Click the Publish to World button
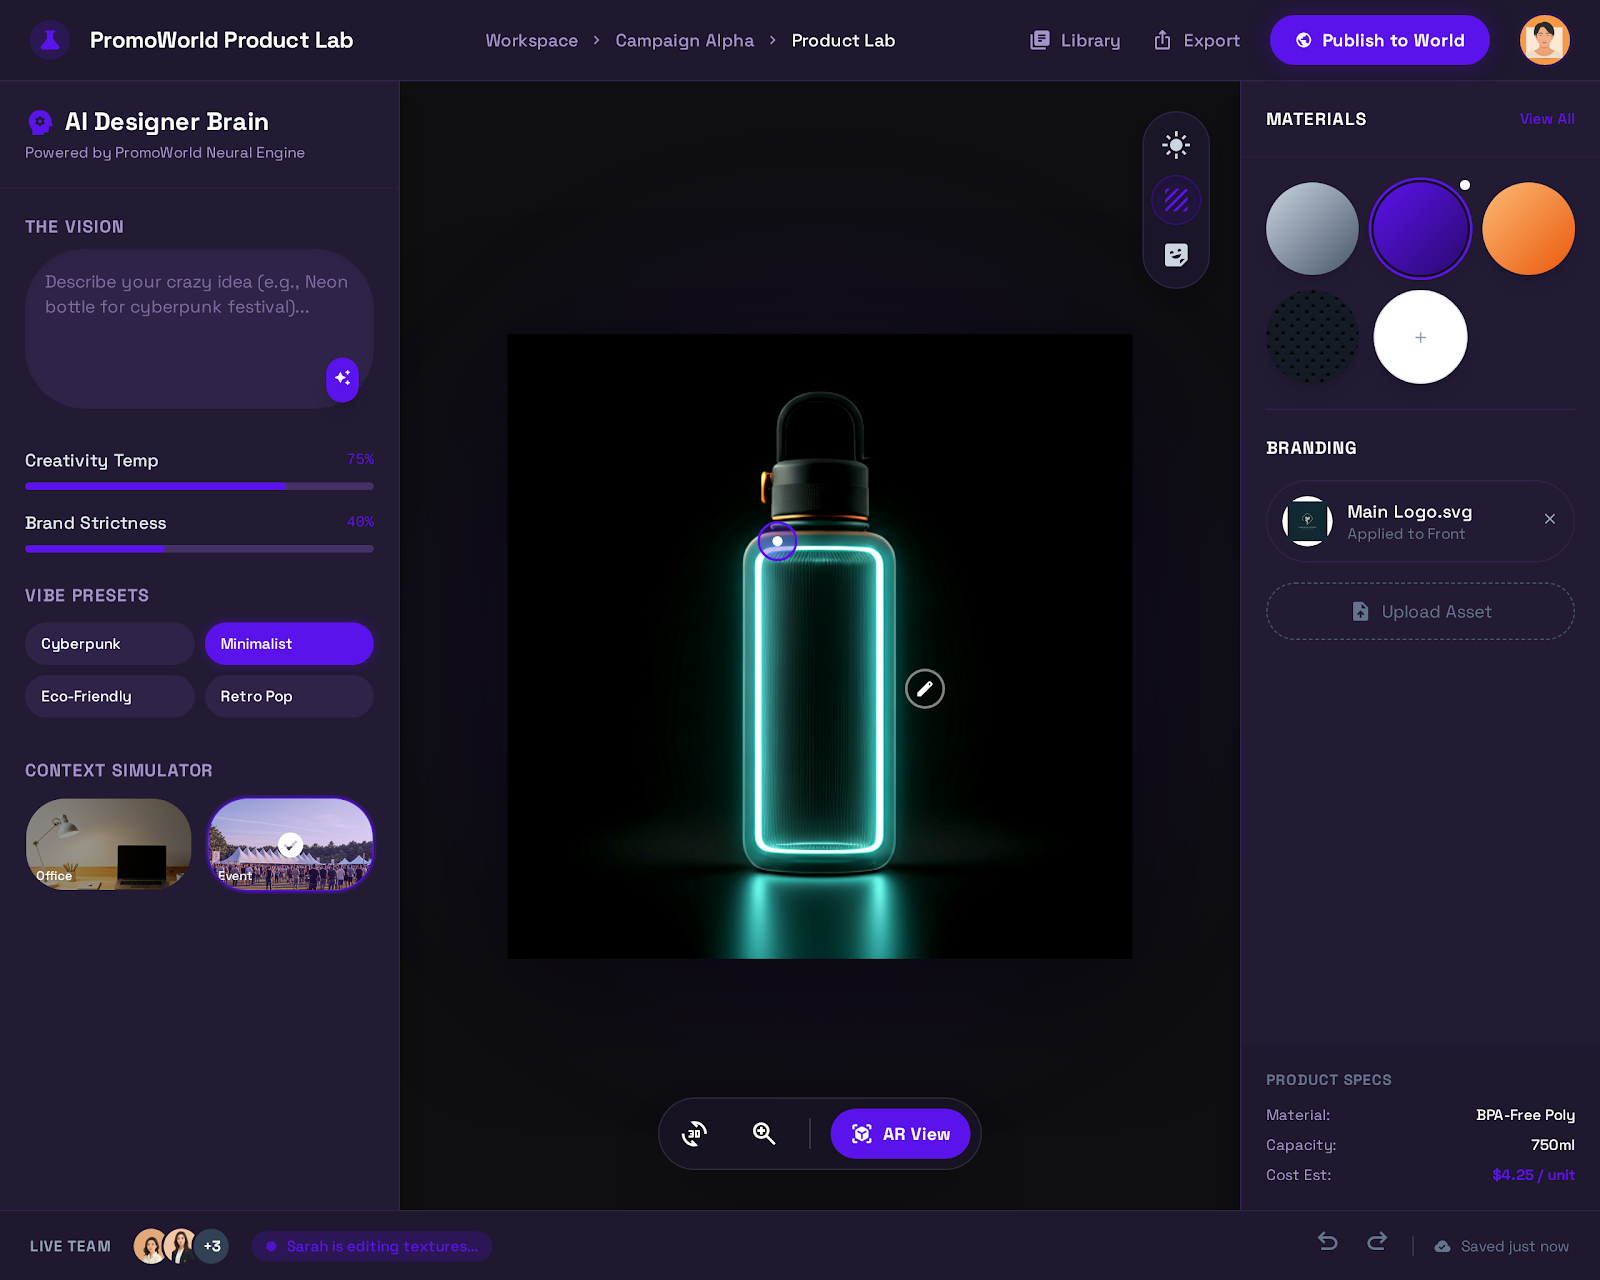Screen dimensions: 1600x1280 [1379, 41]
